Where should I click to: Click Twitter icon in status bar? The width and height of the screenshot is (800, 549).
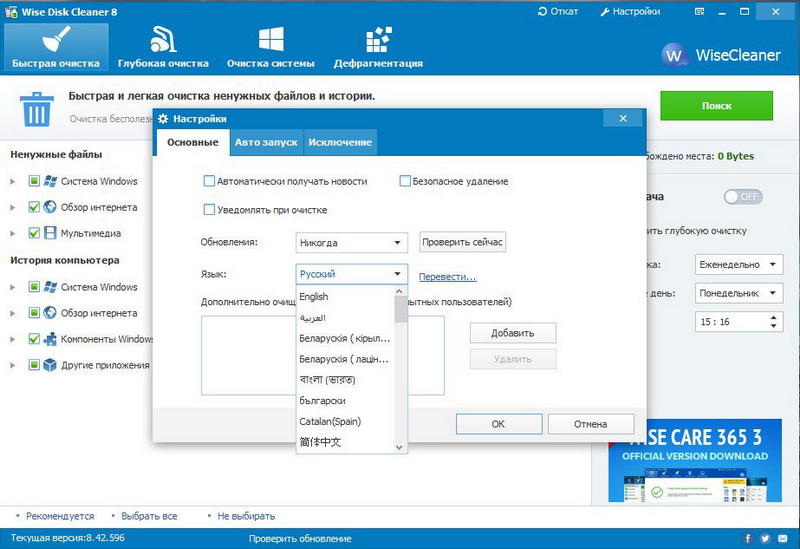pyautogui.click(x=765, y=538)
